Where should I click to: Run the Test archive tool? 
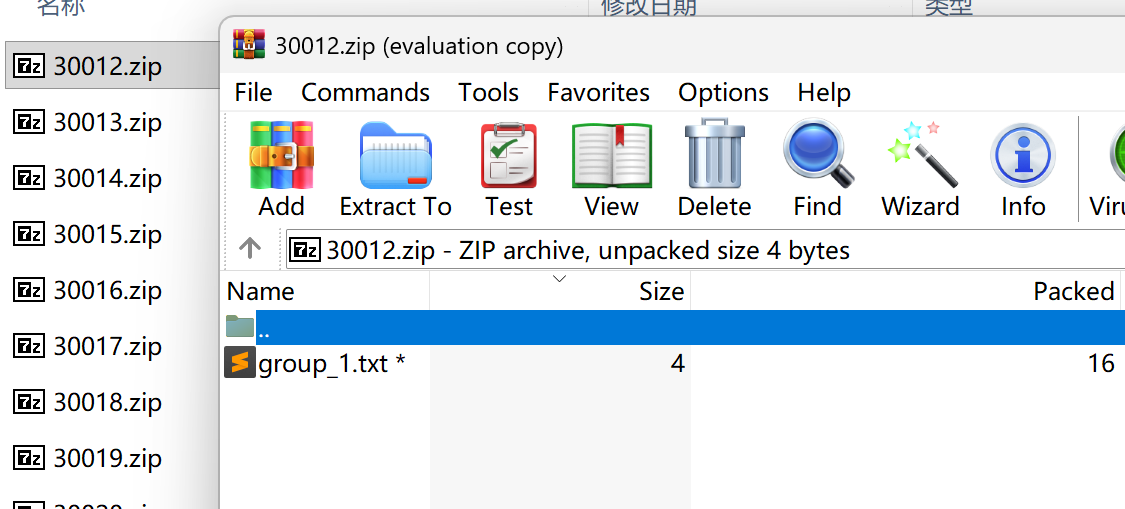tap(509, 155)
